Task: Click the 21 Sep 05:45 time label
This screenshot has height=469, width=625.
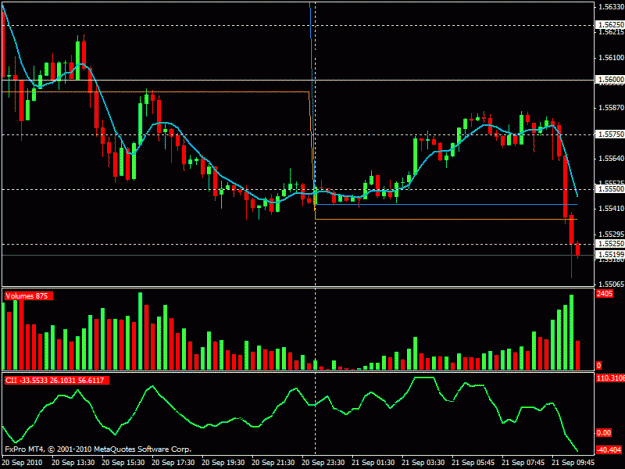Action: 473,463
